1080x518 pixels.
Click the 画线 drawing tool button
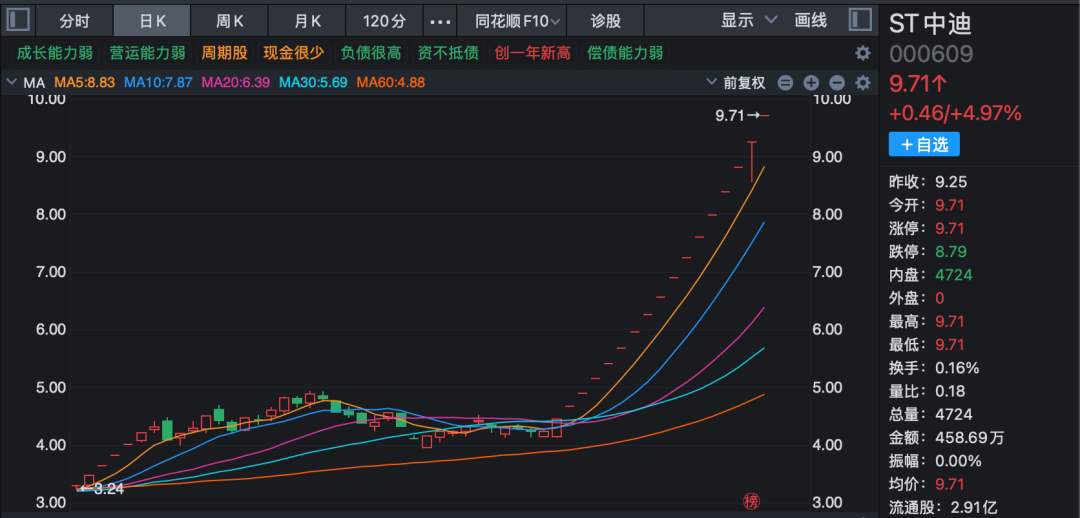810,21
